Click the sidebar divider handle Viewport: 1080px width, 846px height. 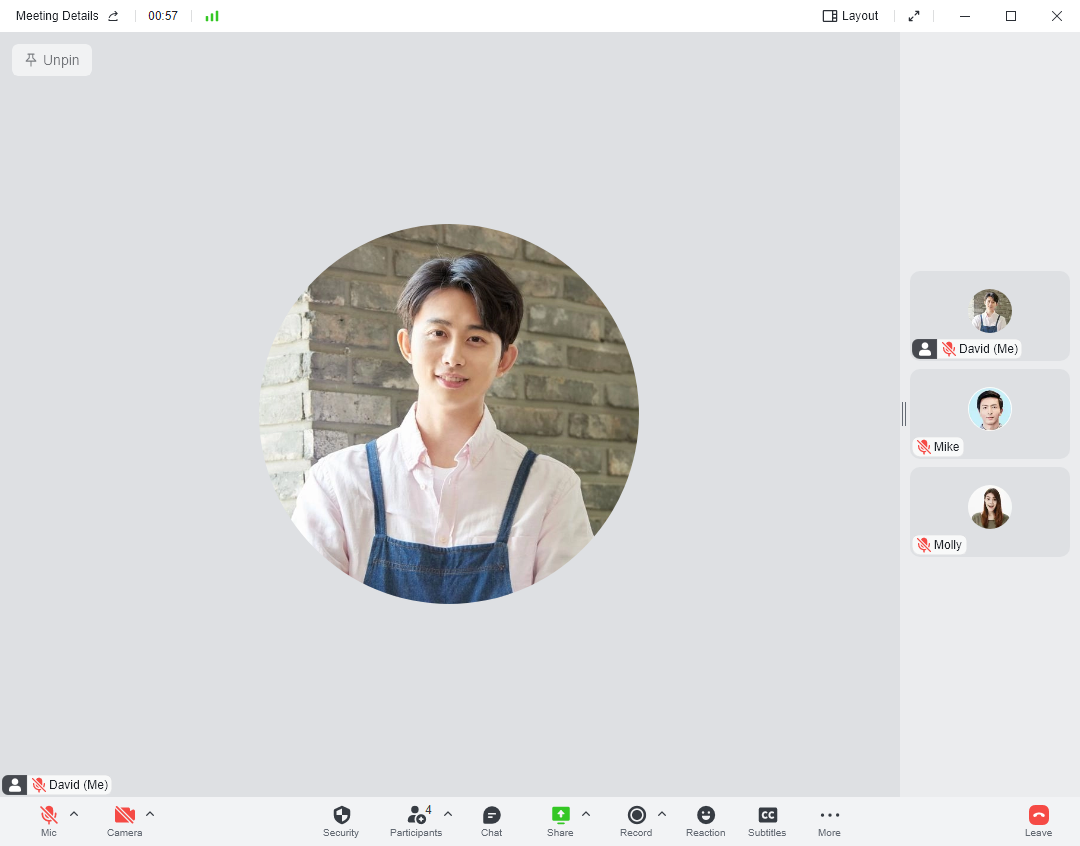click(904, 414)
